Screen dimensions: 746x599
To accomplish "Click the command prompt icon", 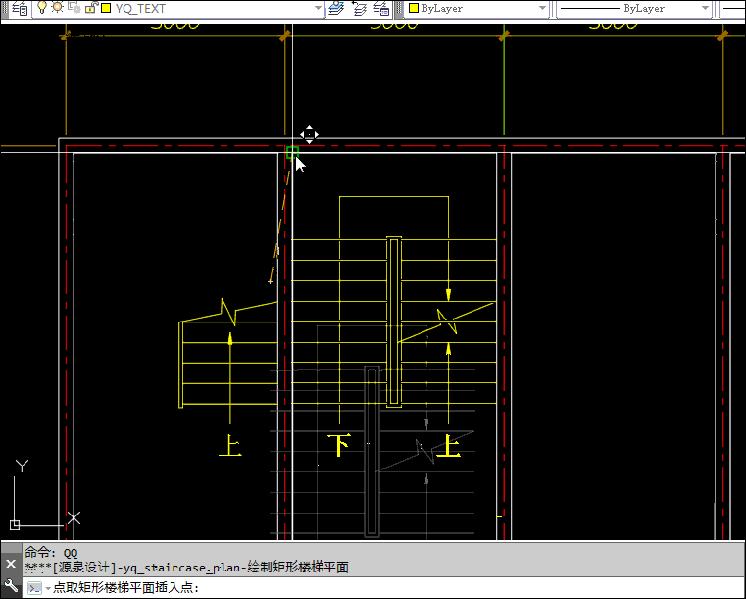I will pos(34,588).
